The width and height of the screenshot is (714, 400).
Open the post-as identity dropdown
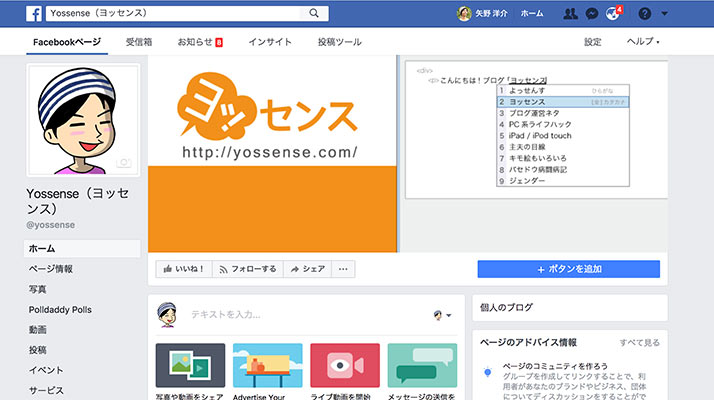(442, 315)
